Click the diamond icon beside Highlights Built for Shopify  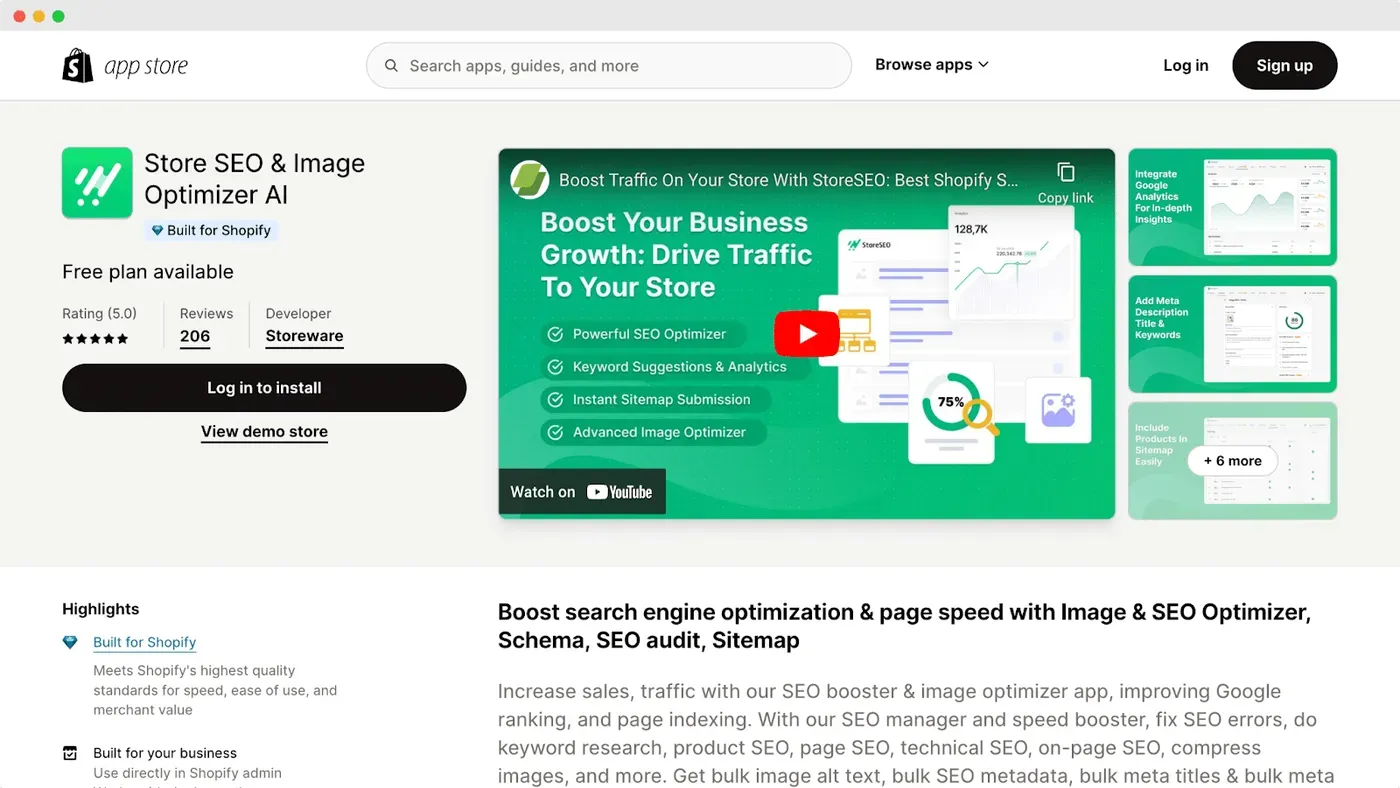tap(70, 642)
